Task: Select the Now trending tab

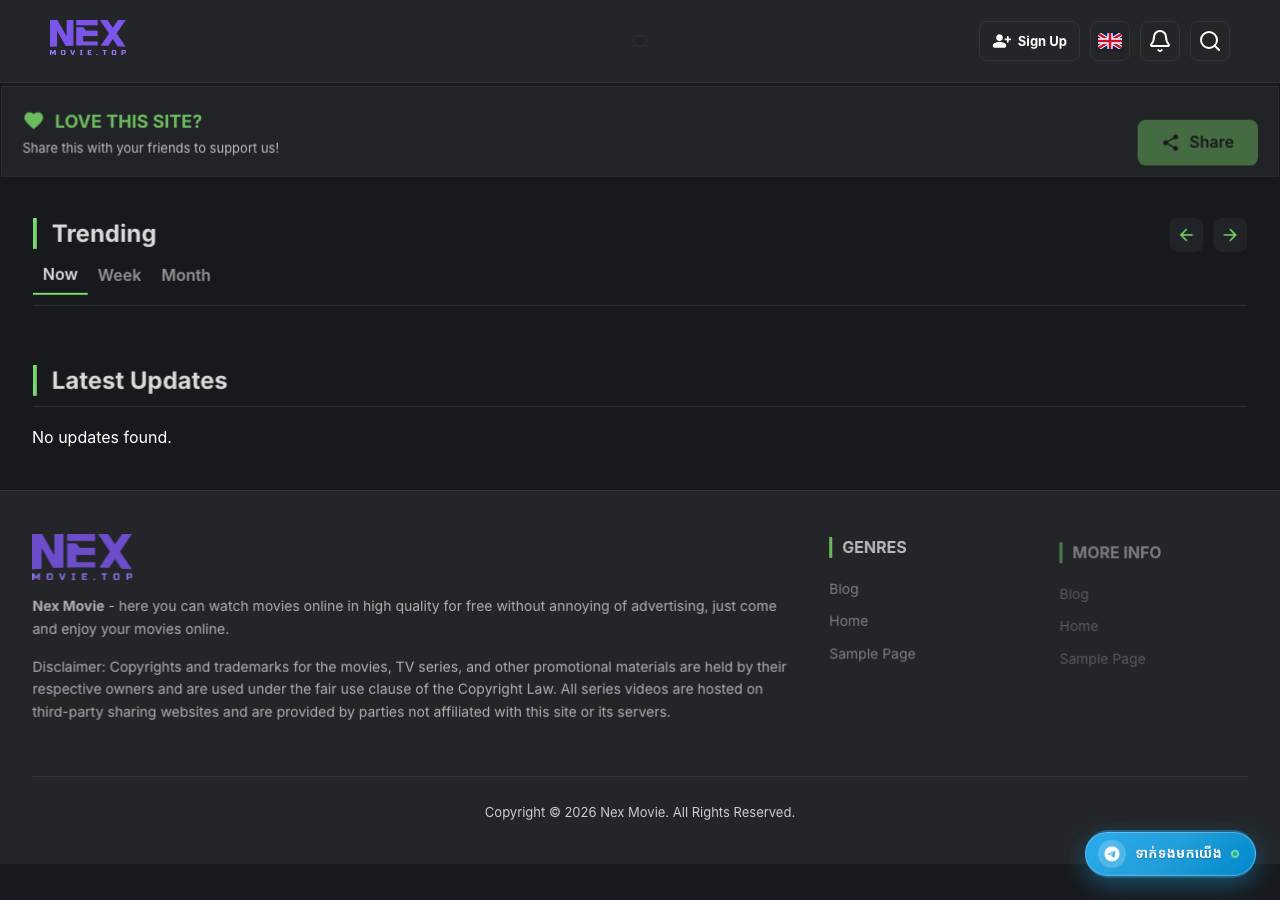Action: [60, 275]
